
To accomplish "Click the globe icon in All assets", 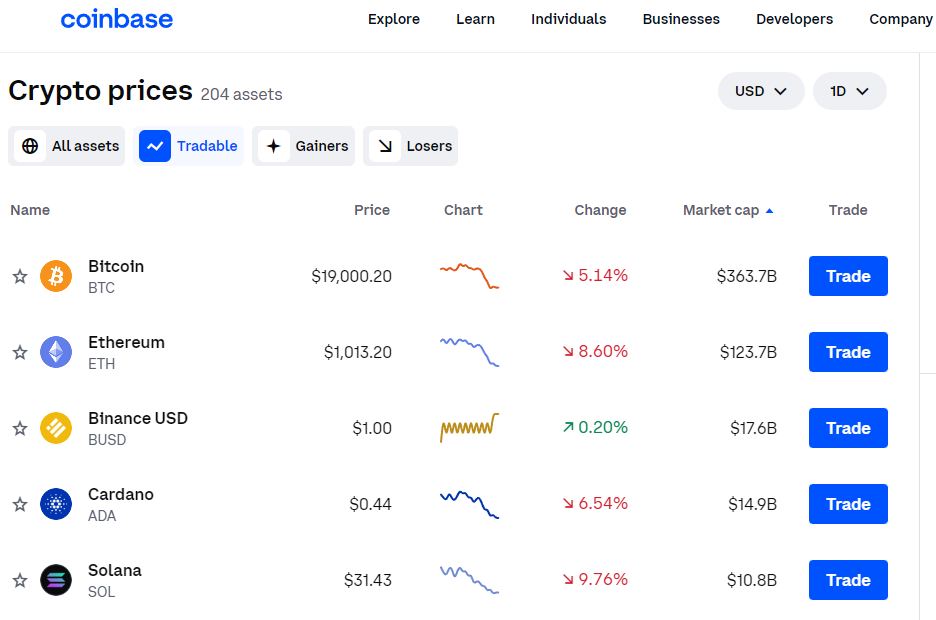I will tap(30, 146).
